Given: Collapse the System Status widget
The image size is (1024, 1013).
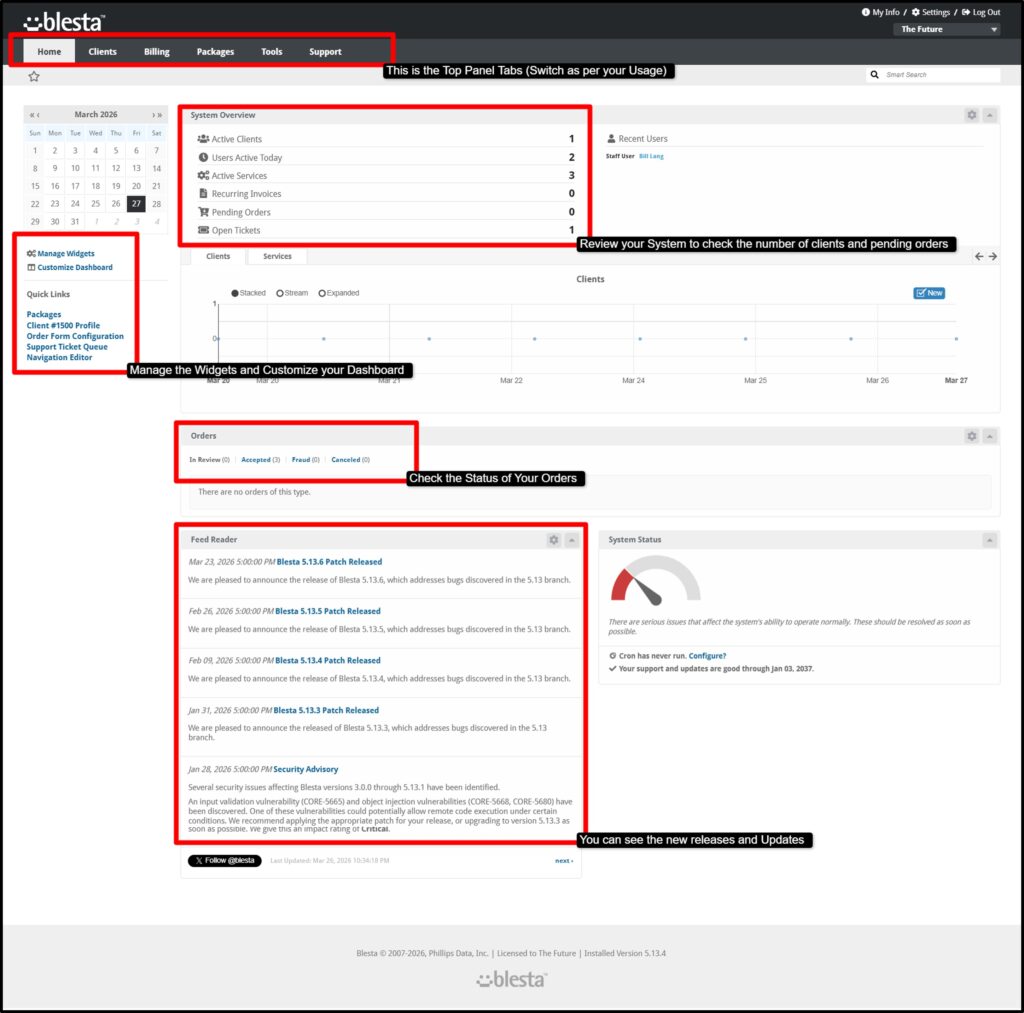Looking at the screenshot, I should (x=989, y=540).
